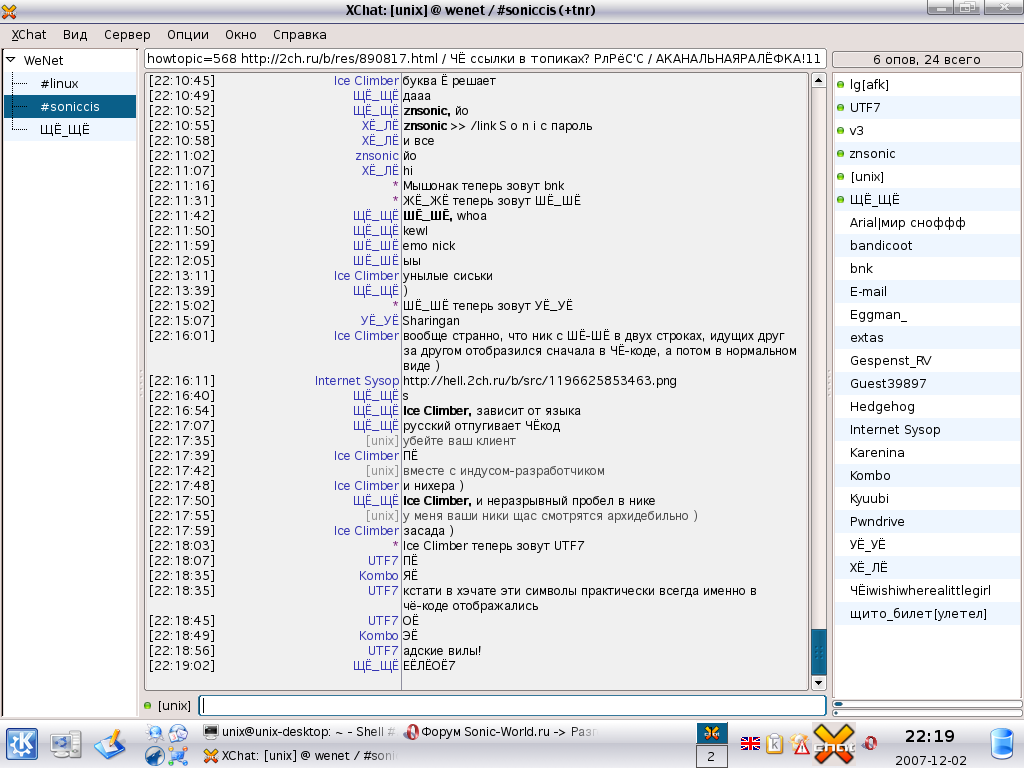This screenshot has height=768, width=1024.
Task: Click the UK flag keyboard layout indicator
Action: (x=750, y=743)
